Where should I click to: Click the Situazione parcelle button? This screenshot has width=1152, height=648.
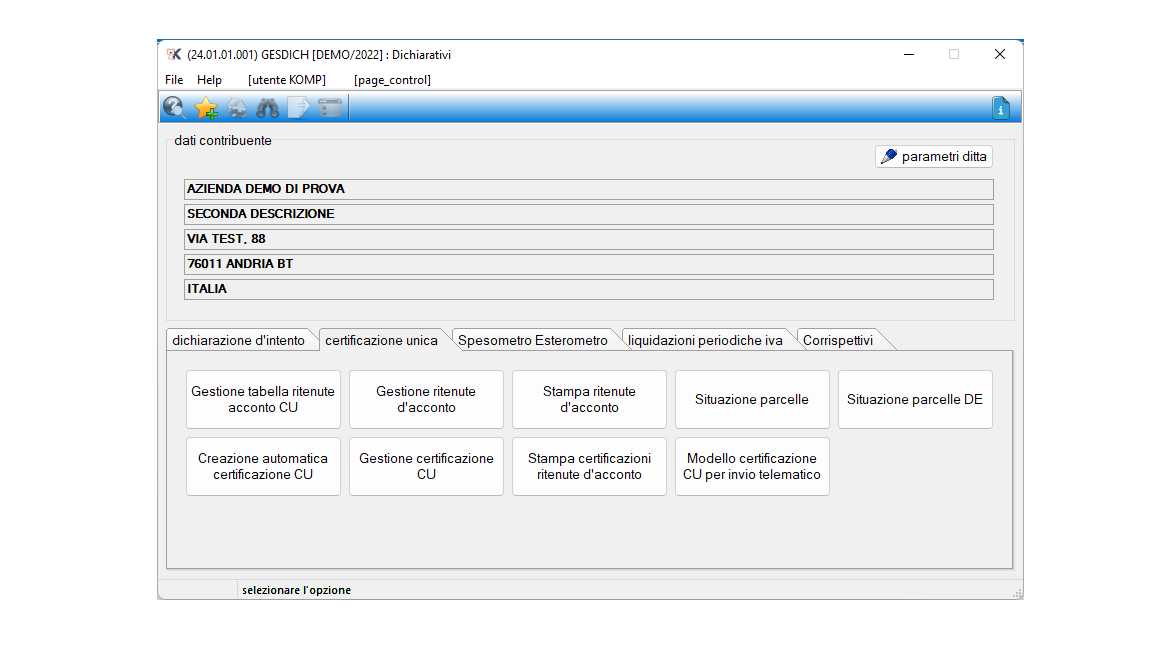coord(752,400)
